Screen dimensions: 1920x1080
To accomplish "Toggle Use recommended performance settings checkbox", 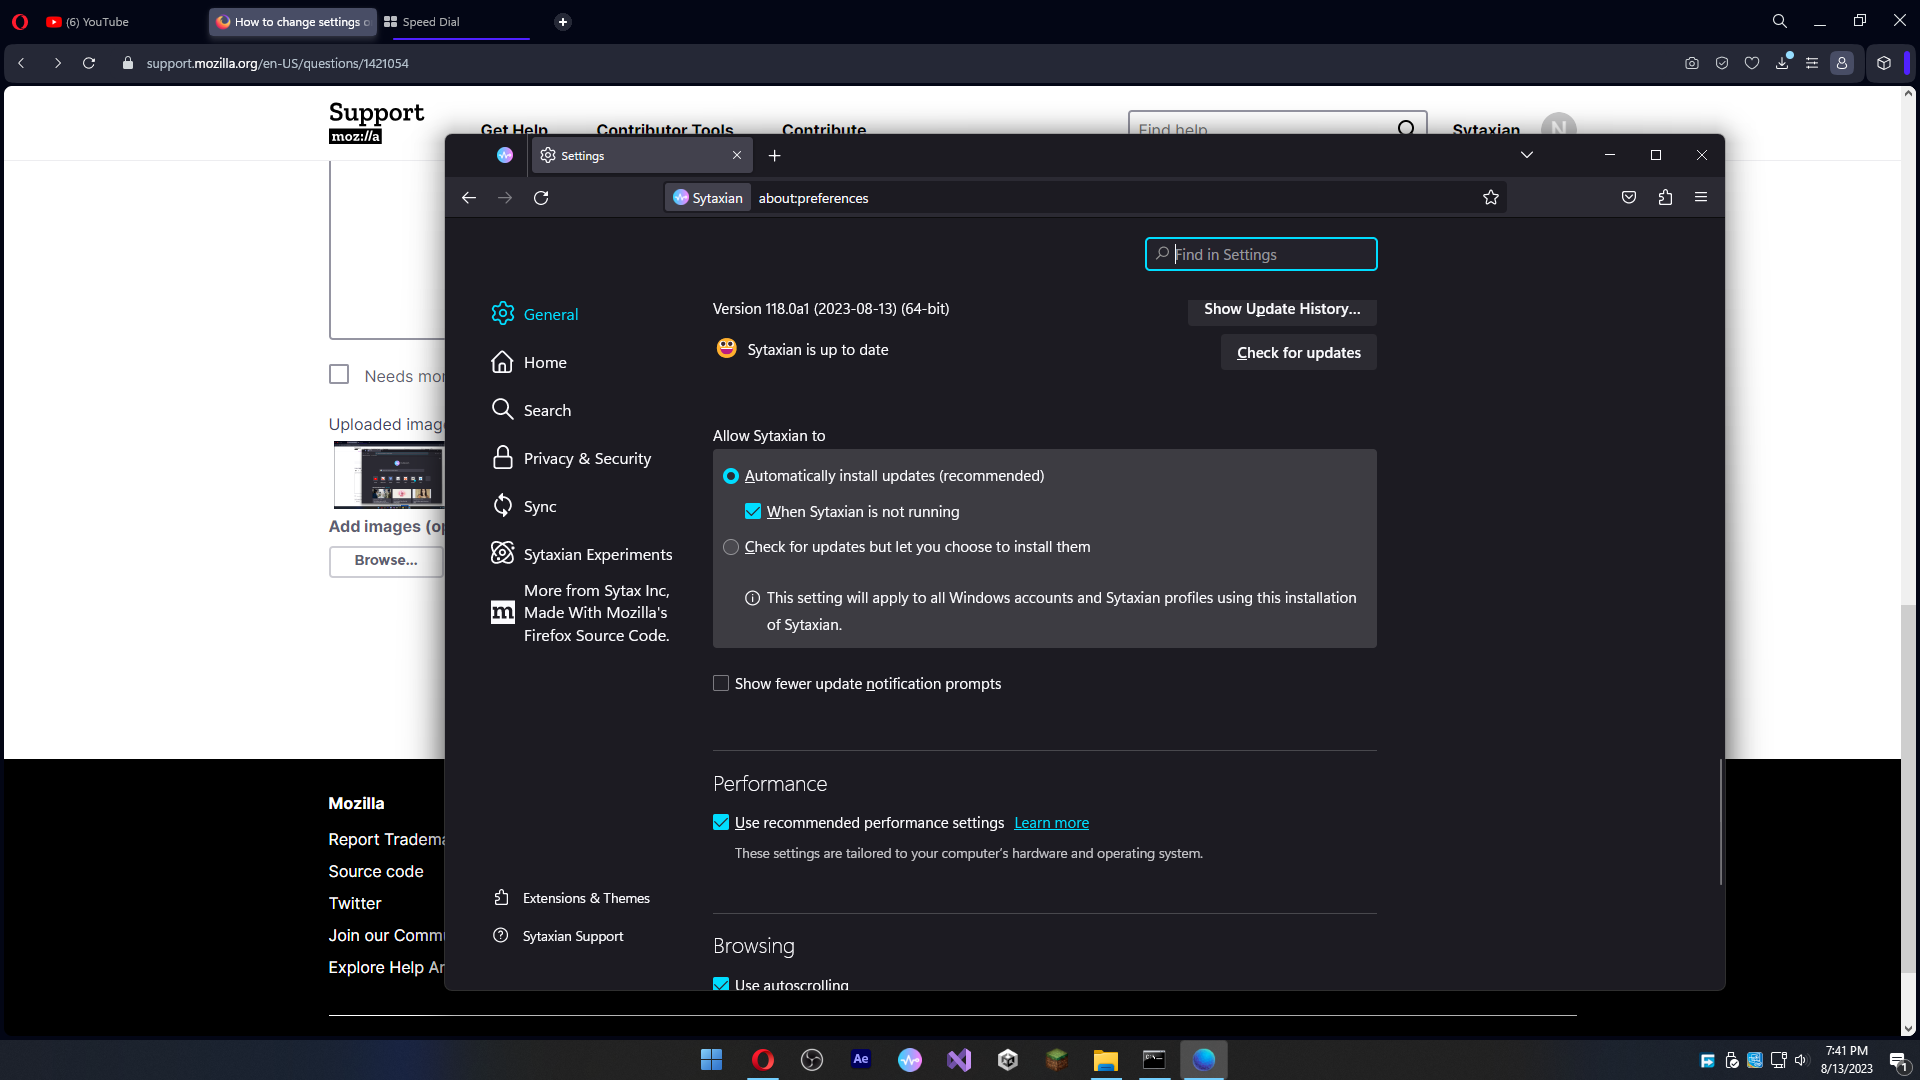I will (x=721, y=823).
